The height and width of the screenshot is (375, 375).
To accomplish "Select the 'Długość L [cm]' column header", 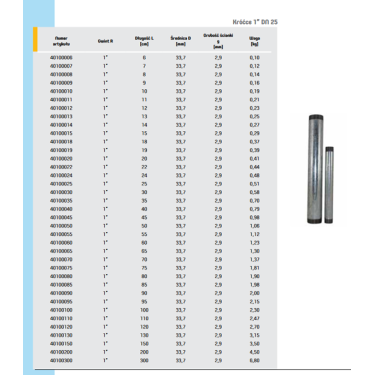I will [144, 41].
